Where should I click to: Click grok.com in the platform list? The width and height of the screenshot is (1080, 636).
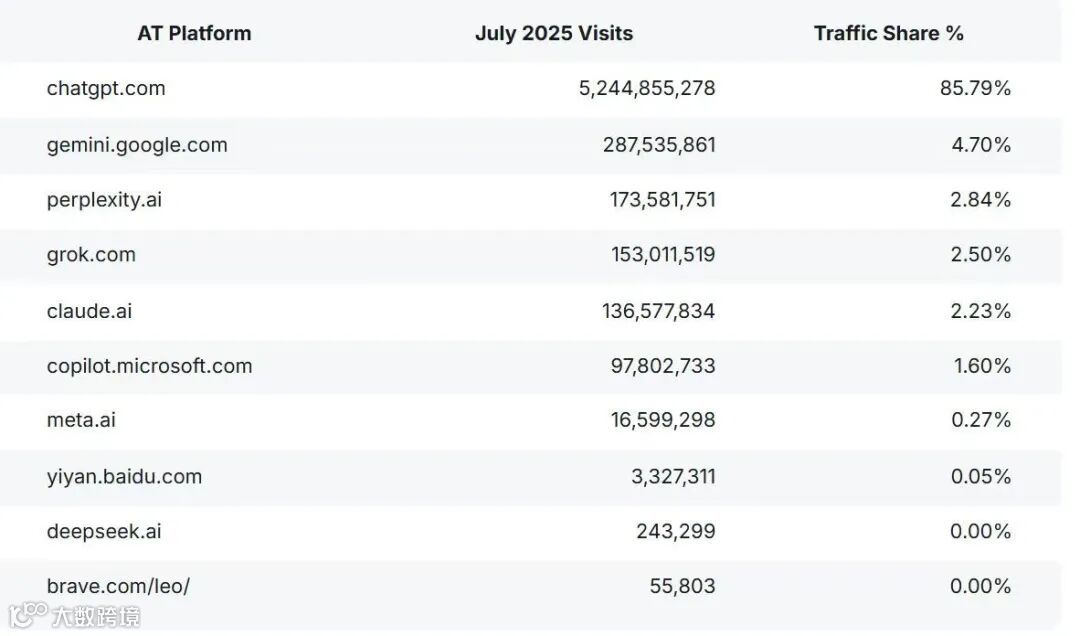coord(91,255)
